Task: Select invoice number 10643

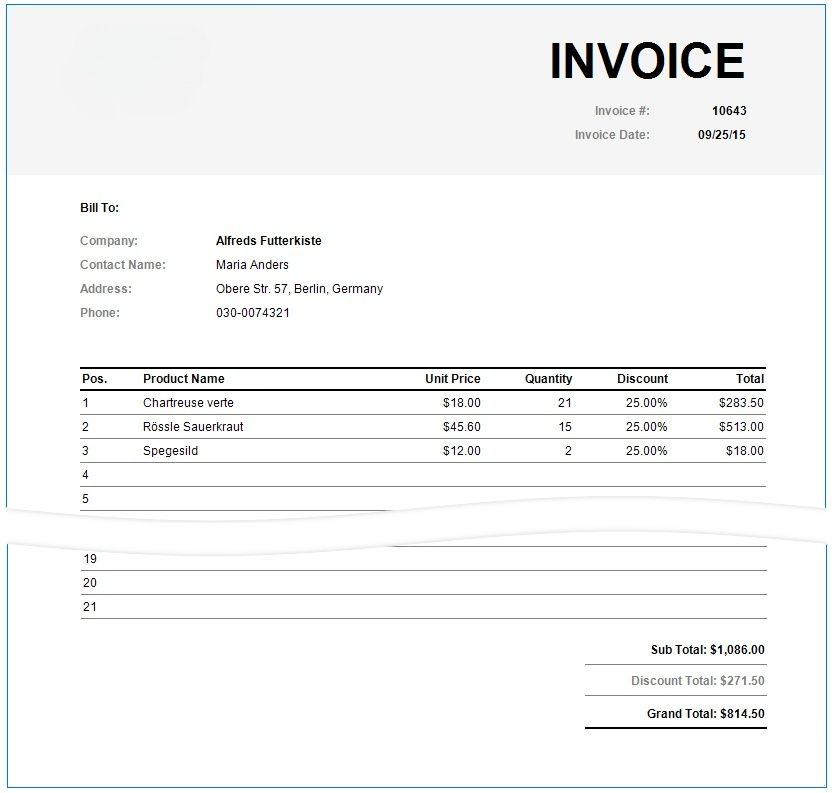Action: pos(729,110)
